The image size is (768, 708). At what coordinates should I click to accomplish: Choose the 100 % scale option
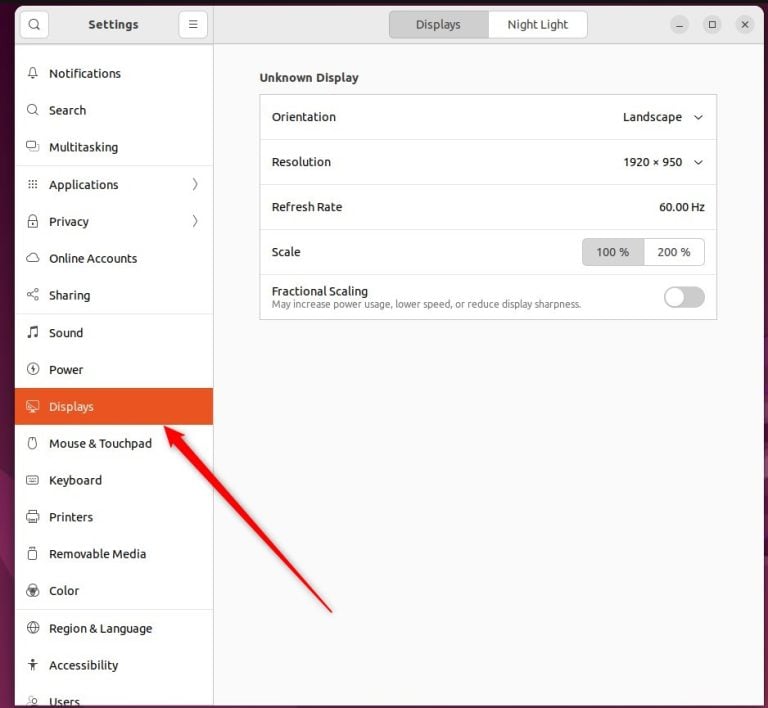coord(613,252)
